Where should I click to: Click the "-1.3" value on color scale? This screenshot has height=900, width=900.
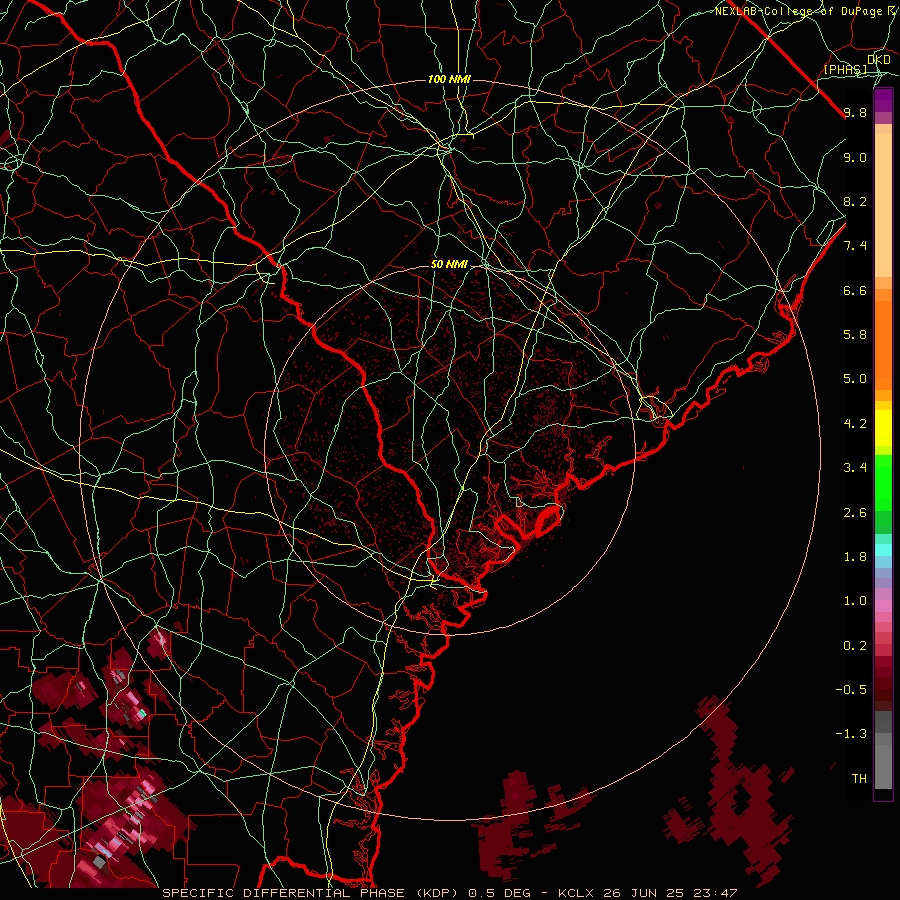pyautogui.click(x=851, y=734)
